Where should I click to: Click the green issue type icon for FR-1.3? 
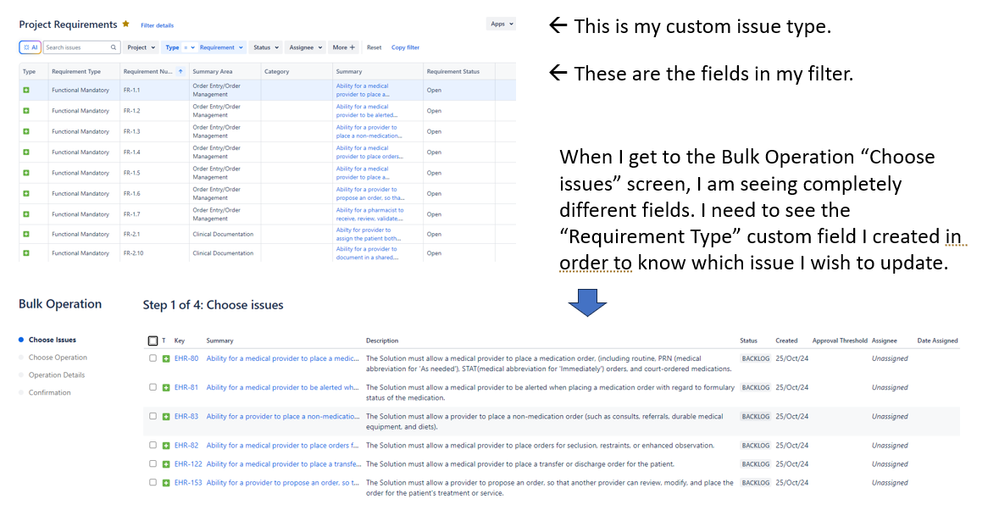[x=26, y=131]
